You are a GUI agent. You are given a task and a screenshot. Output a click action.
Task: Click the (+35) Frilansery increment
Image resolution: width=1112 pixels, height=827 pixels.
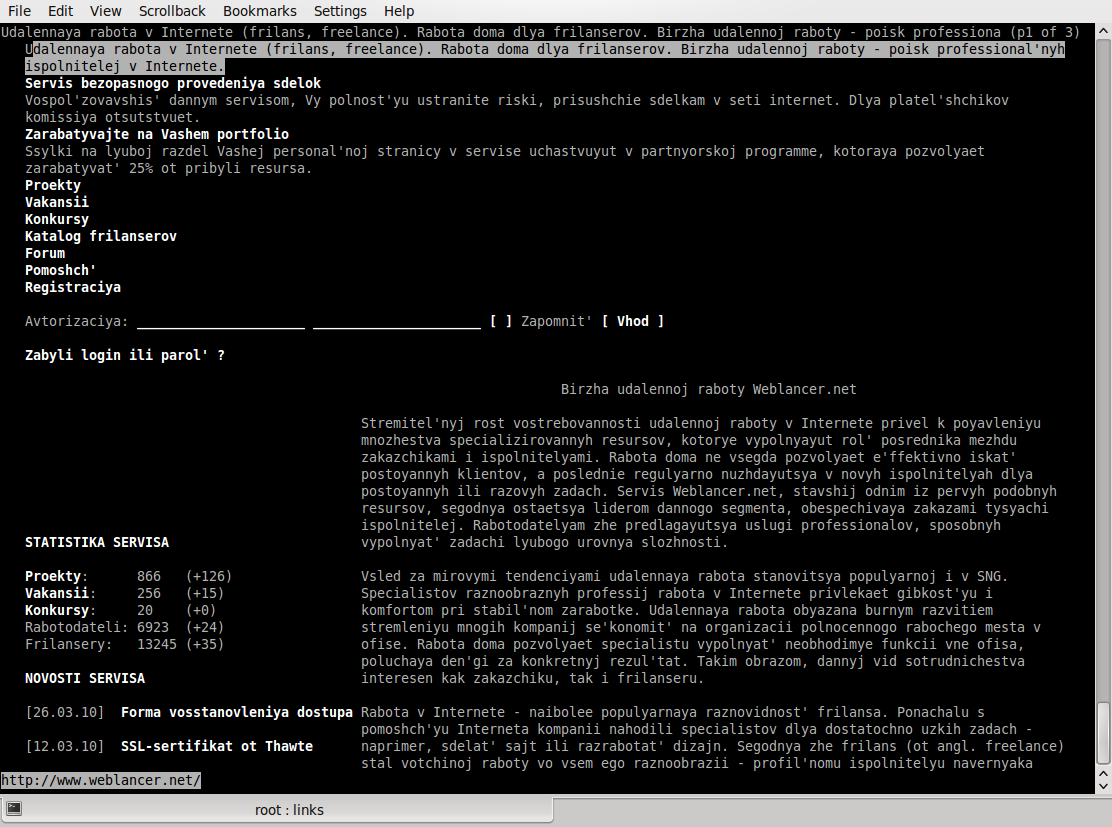205,645
